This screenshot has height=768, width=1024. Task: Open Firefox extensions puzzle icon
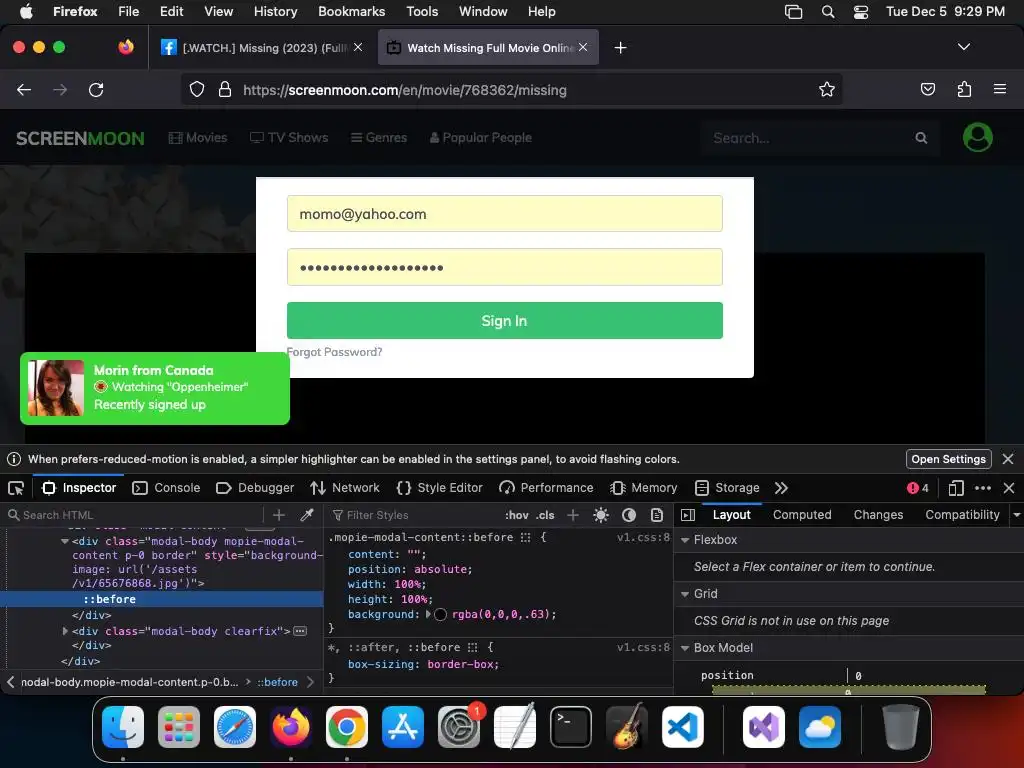(x=964, y=89)
